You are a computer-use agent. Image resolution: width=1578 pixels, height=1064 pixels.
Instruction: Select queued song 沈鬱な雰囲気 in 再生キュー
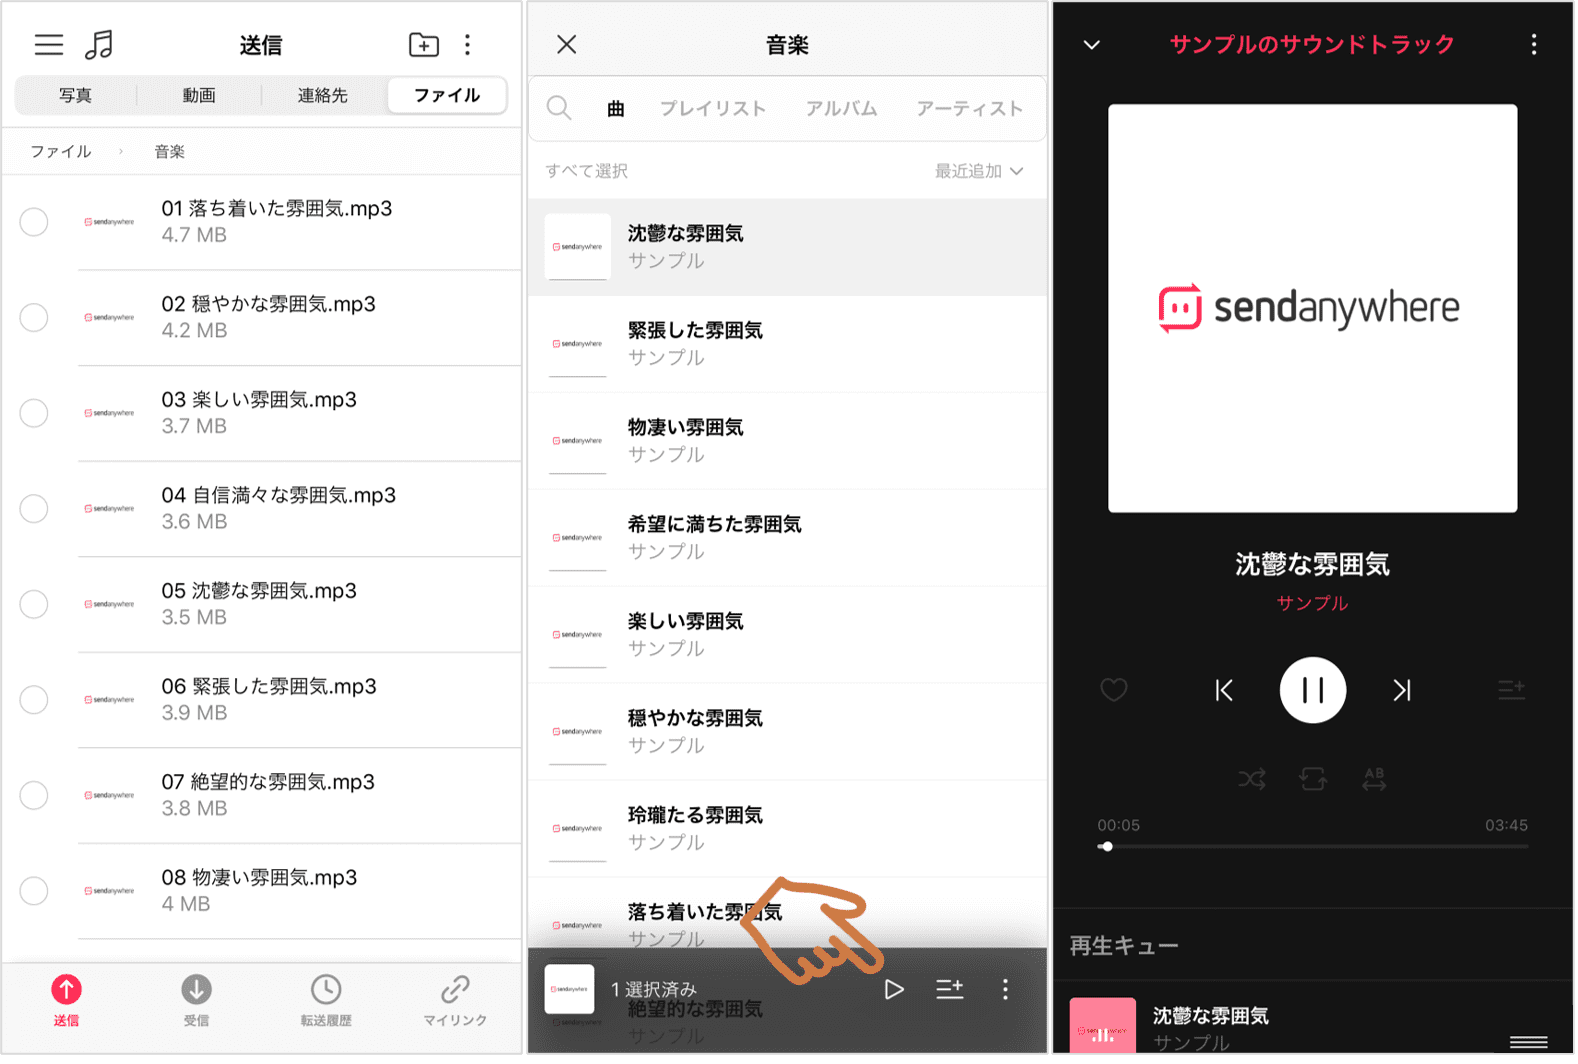point(1313,1026)
